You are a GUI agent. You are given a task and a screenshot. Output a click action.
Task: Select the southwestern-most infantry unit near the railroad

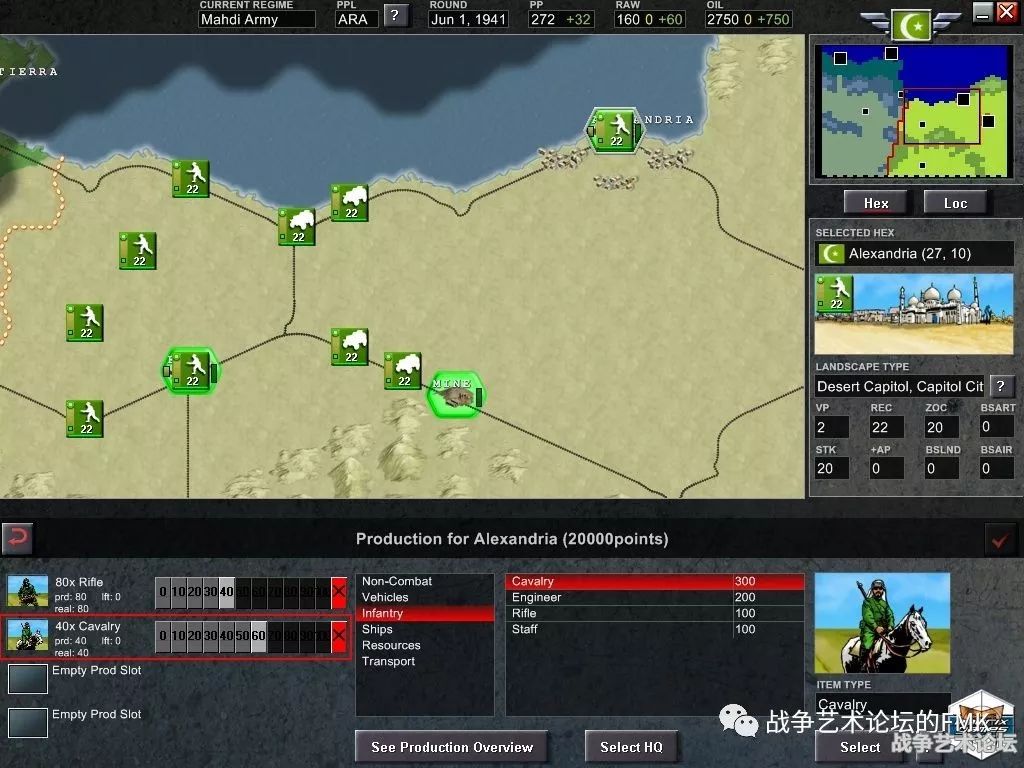tap(85, 419)
